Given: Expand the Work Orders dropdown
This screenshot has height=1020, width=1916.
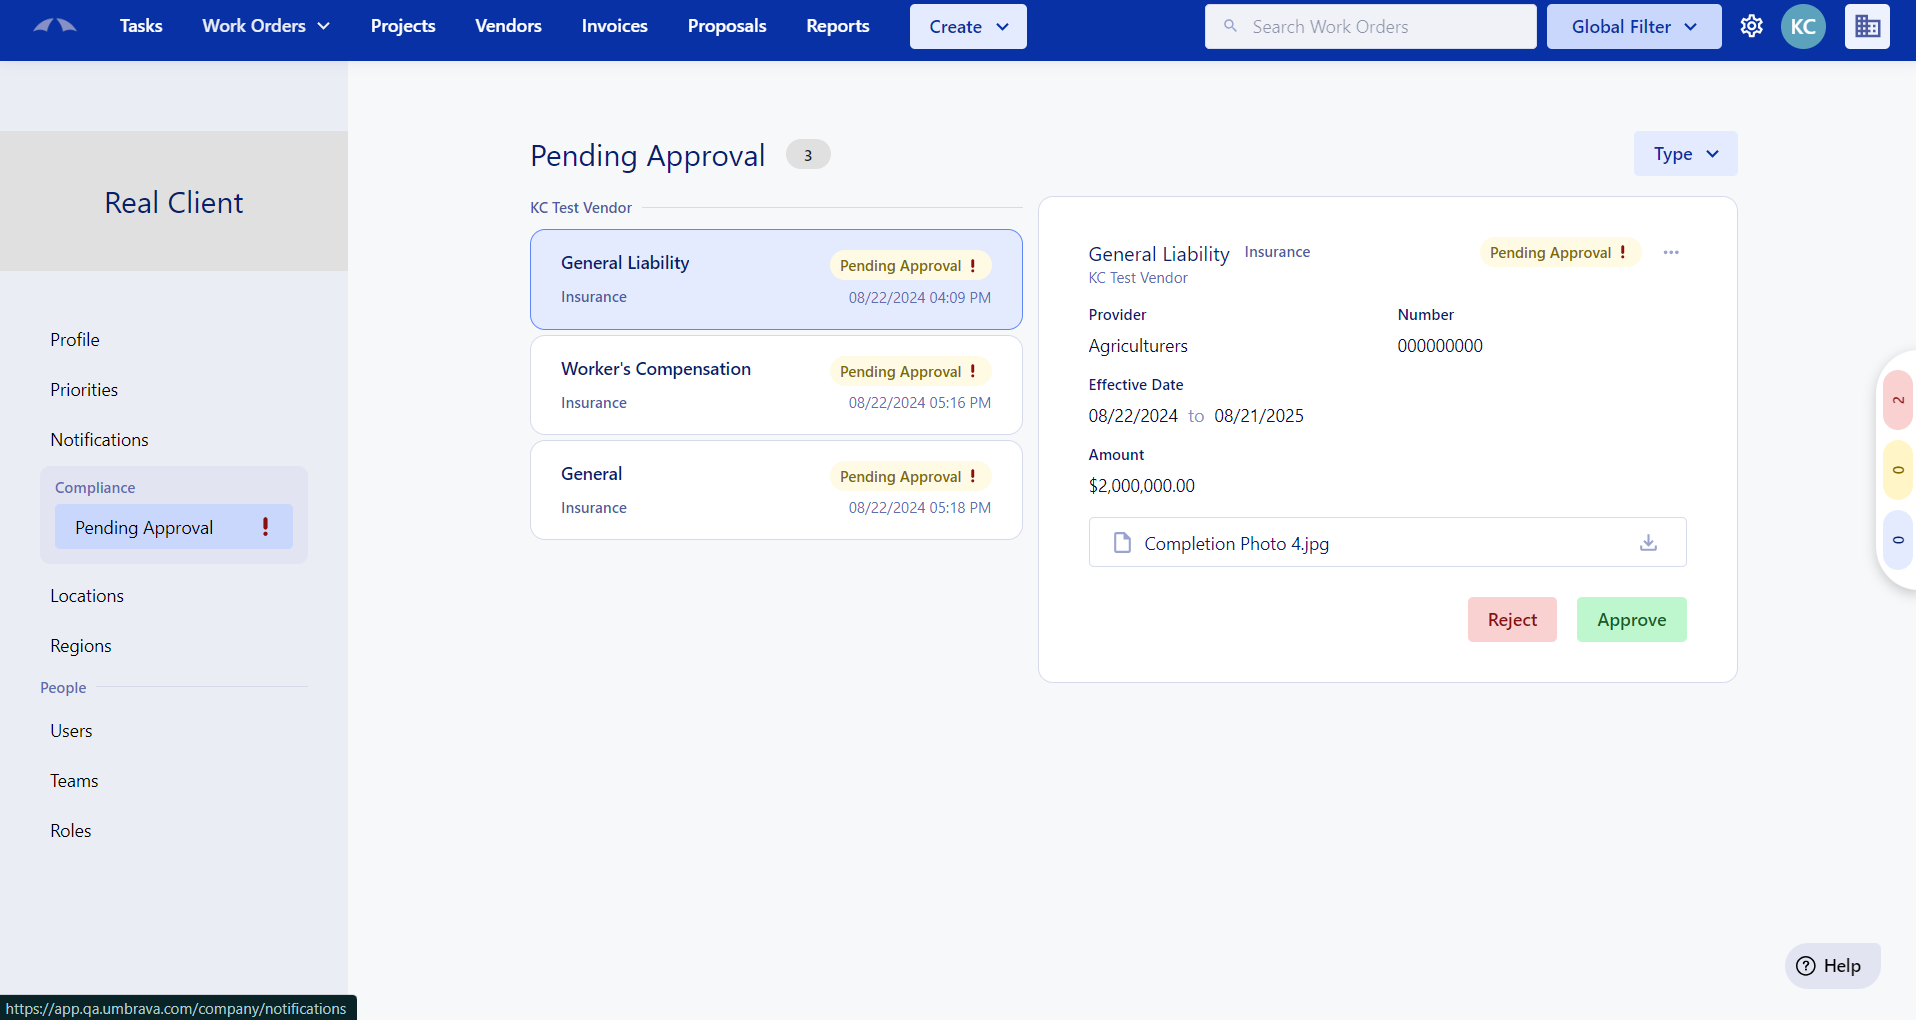Looking at the screenshot, I should pos(265,26).
